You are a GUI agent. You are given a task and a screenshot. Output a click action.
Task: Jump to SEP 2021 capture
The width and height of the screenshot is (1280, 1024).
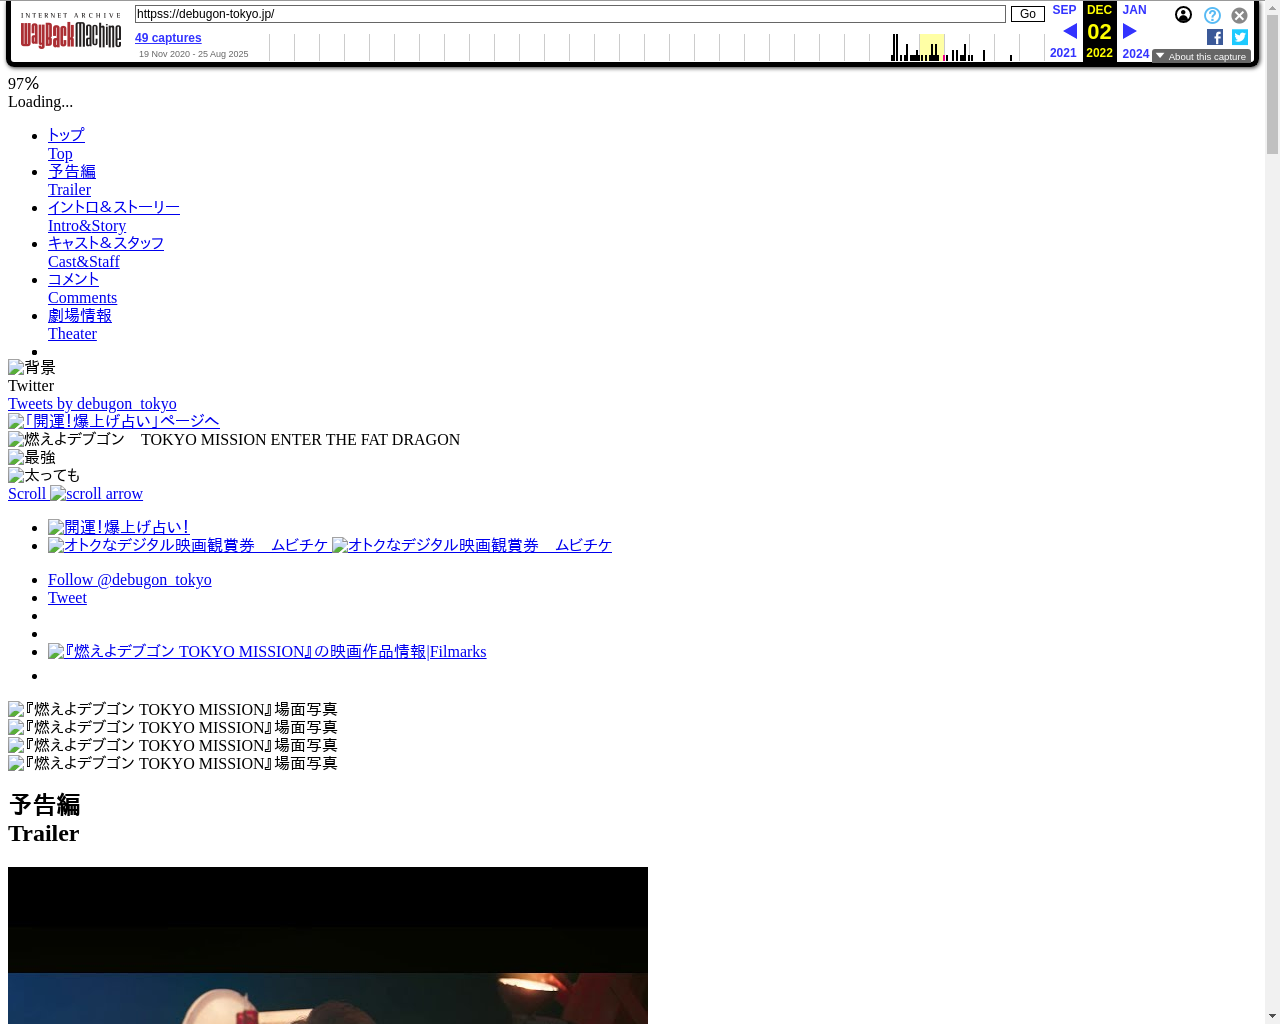(x=1063, y=10)
